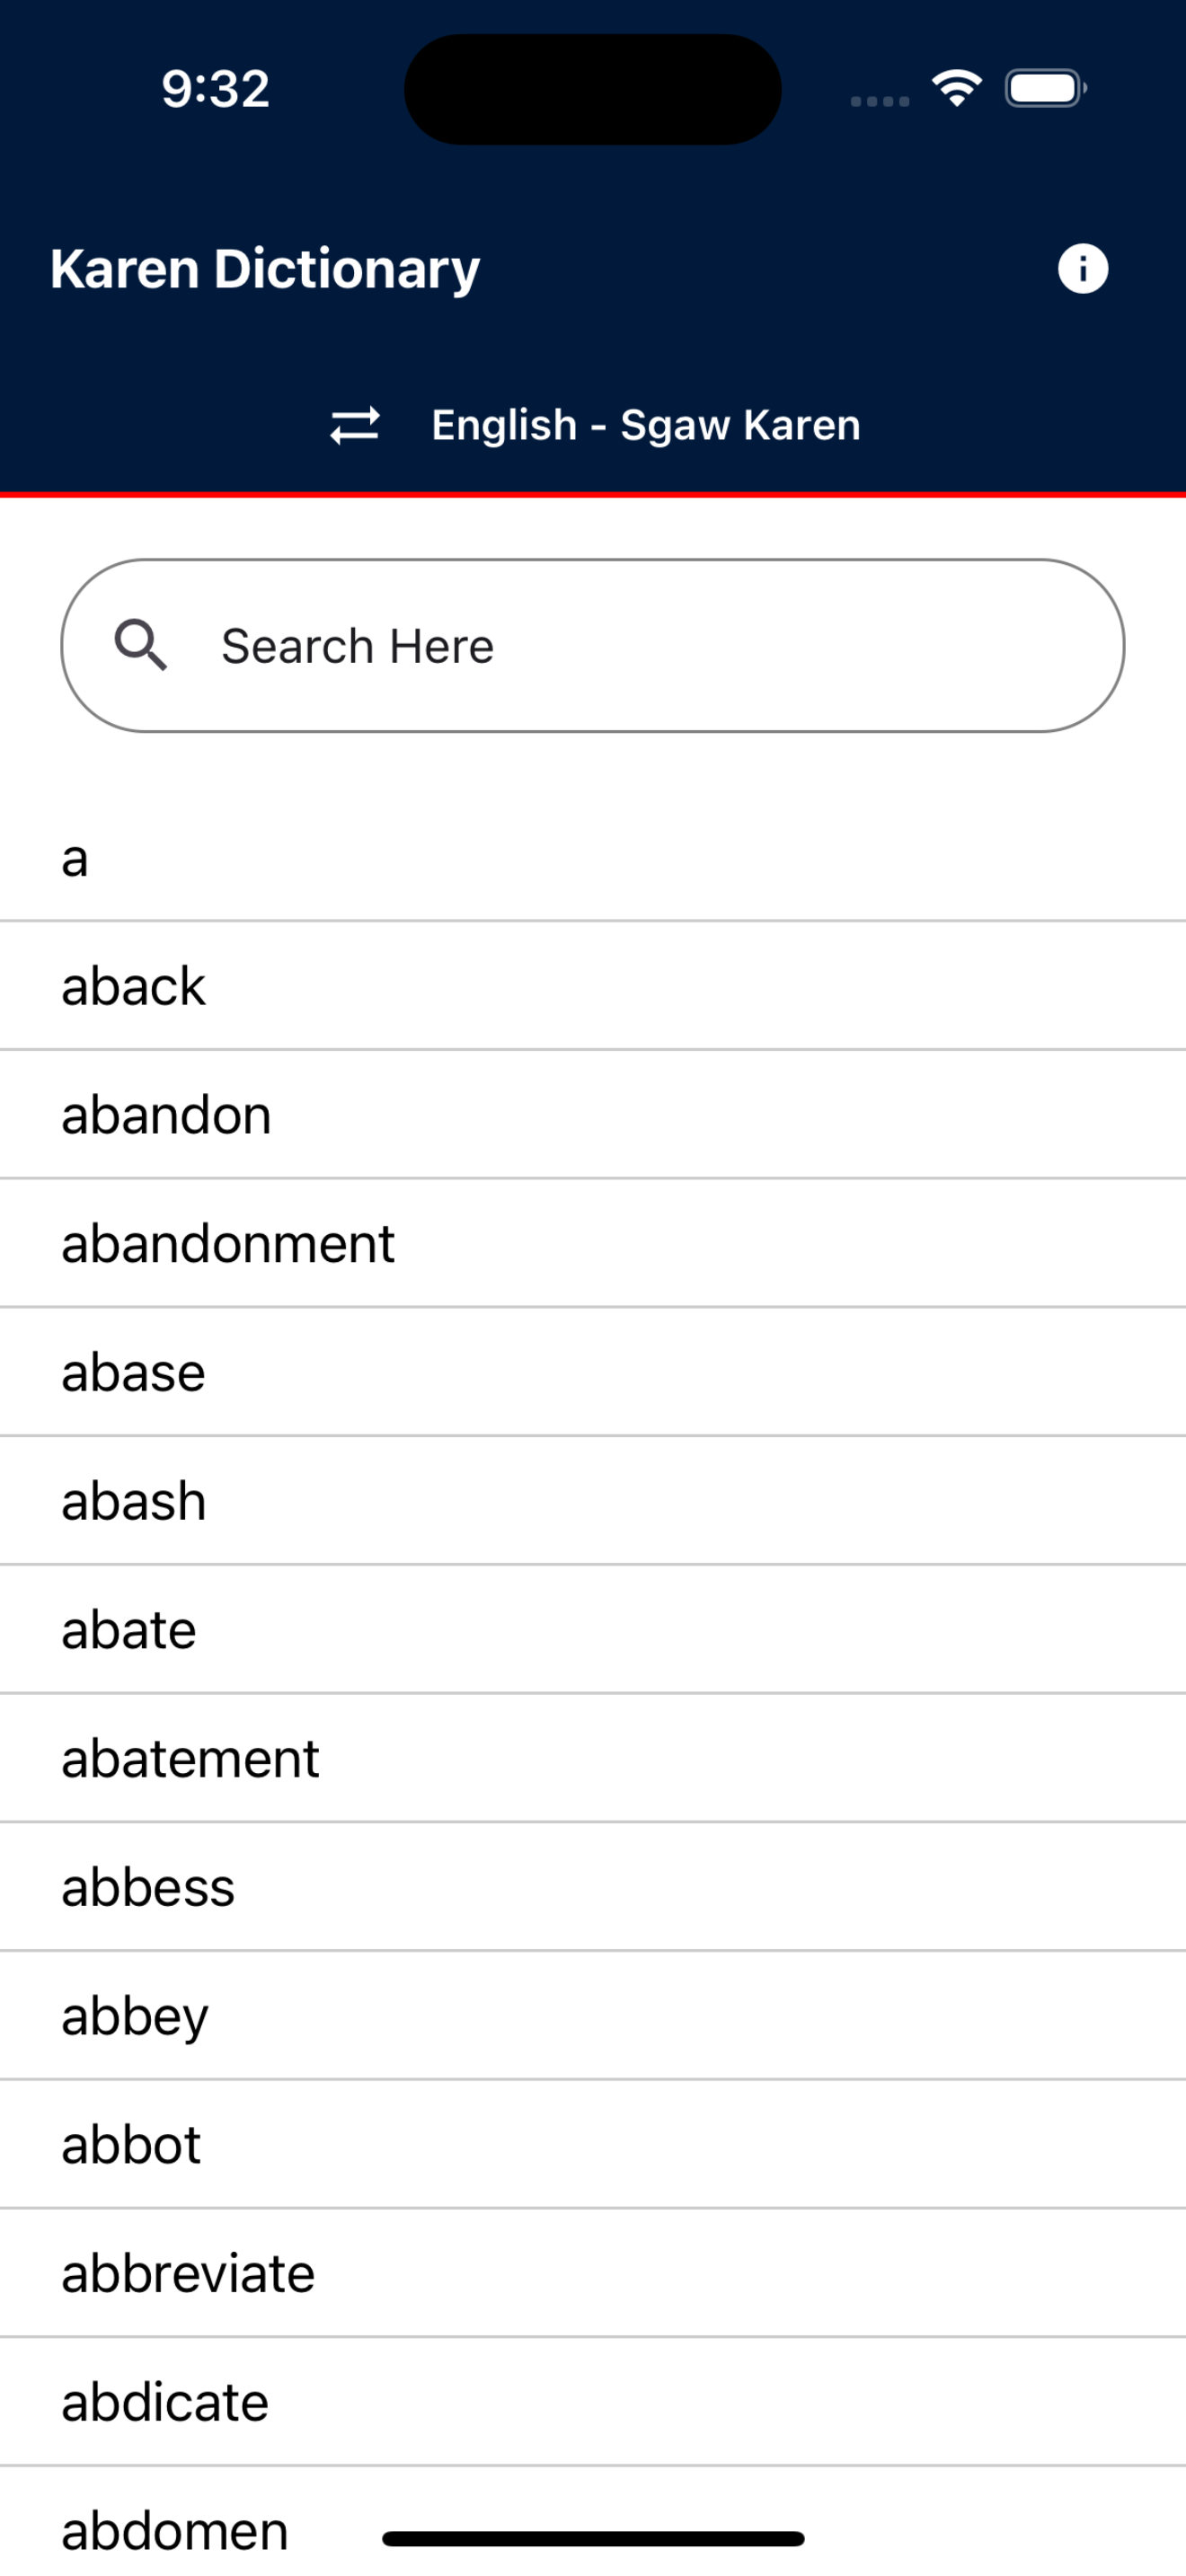
Task: Tap the clock showing 9:32
Action: coord(214,88)
